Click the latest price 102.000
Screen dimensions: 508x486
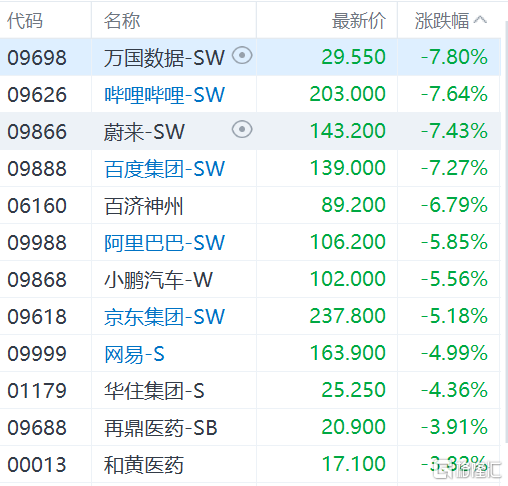tap(348, 279)
